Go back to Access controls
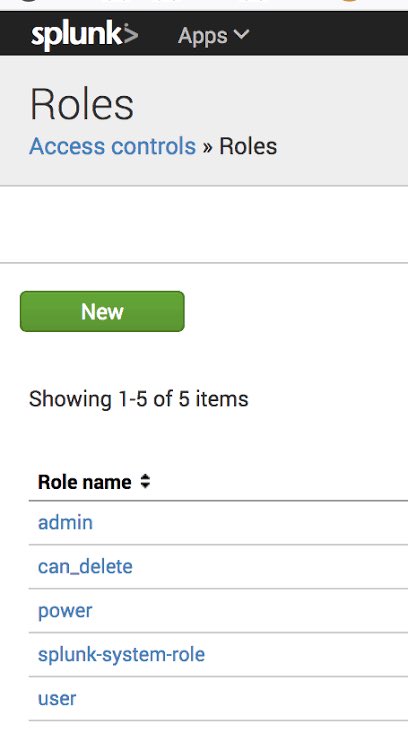 point(113,146)
